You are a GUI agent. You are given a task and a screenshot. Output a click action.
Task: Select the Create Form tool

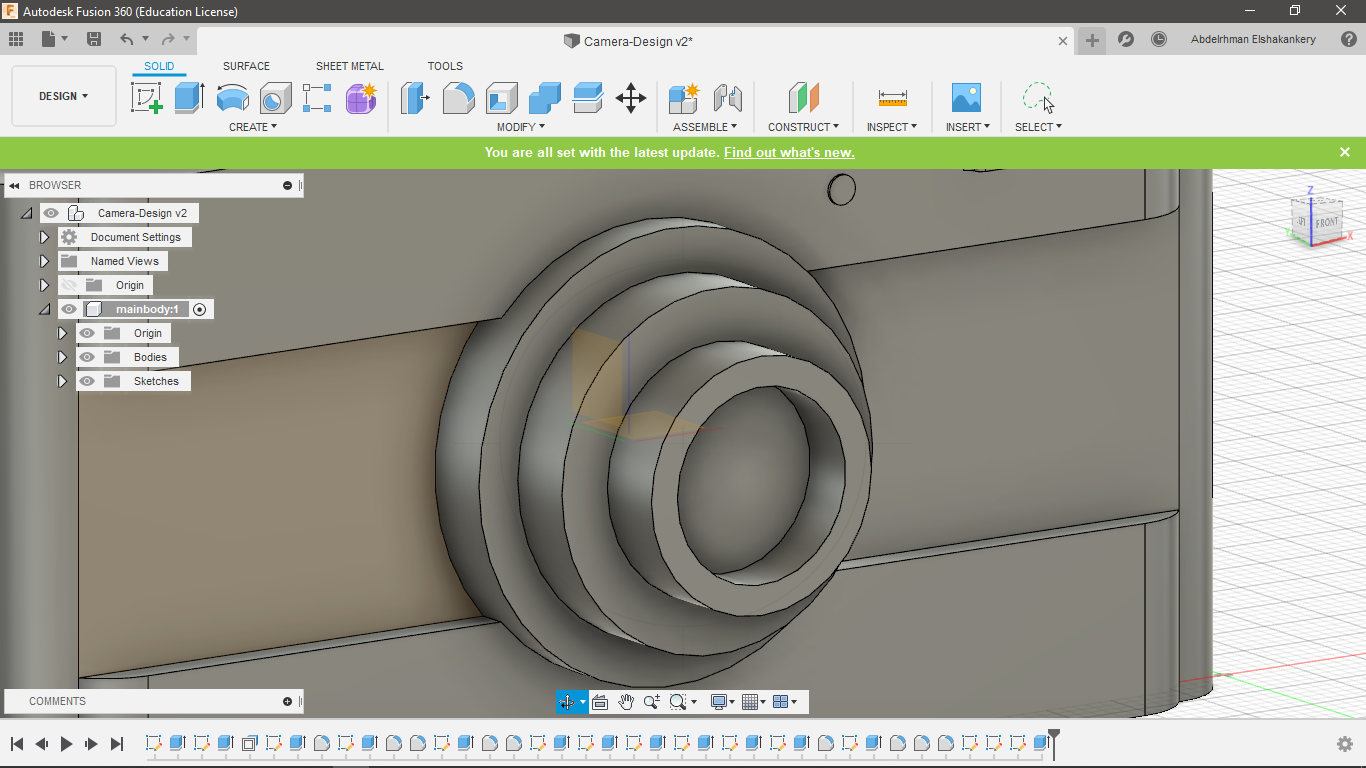(x=361, y=98)
